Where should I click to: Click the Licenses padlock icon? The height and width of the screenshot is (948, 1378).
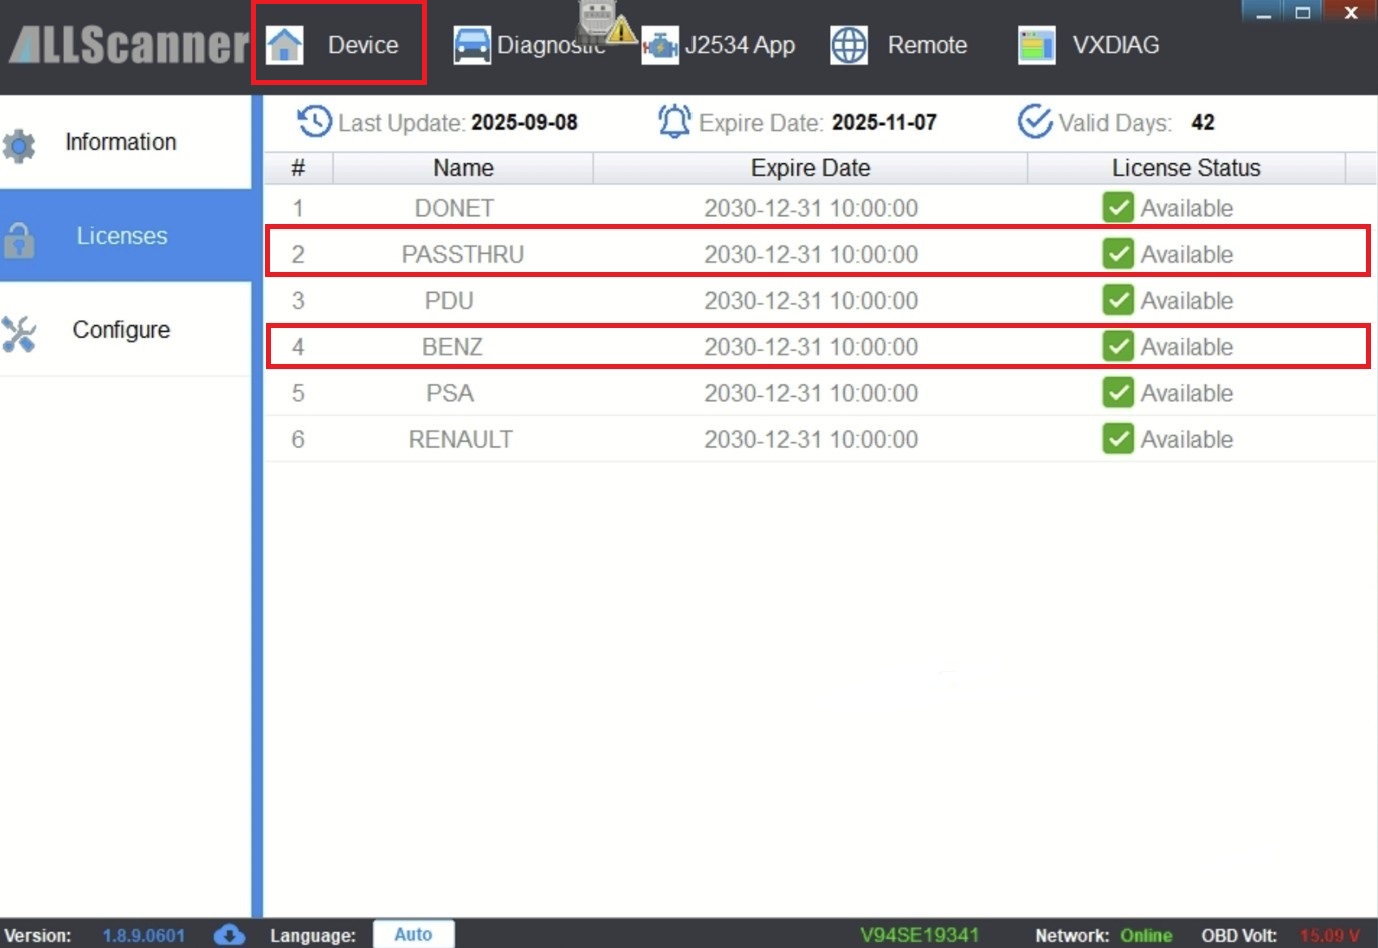(19, 240)
